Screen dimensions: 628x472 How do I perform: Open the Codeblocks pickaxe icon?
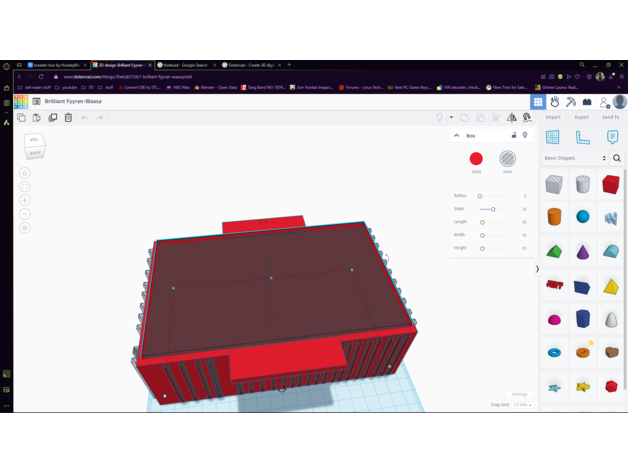click(x=571, y=102)
